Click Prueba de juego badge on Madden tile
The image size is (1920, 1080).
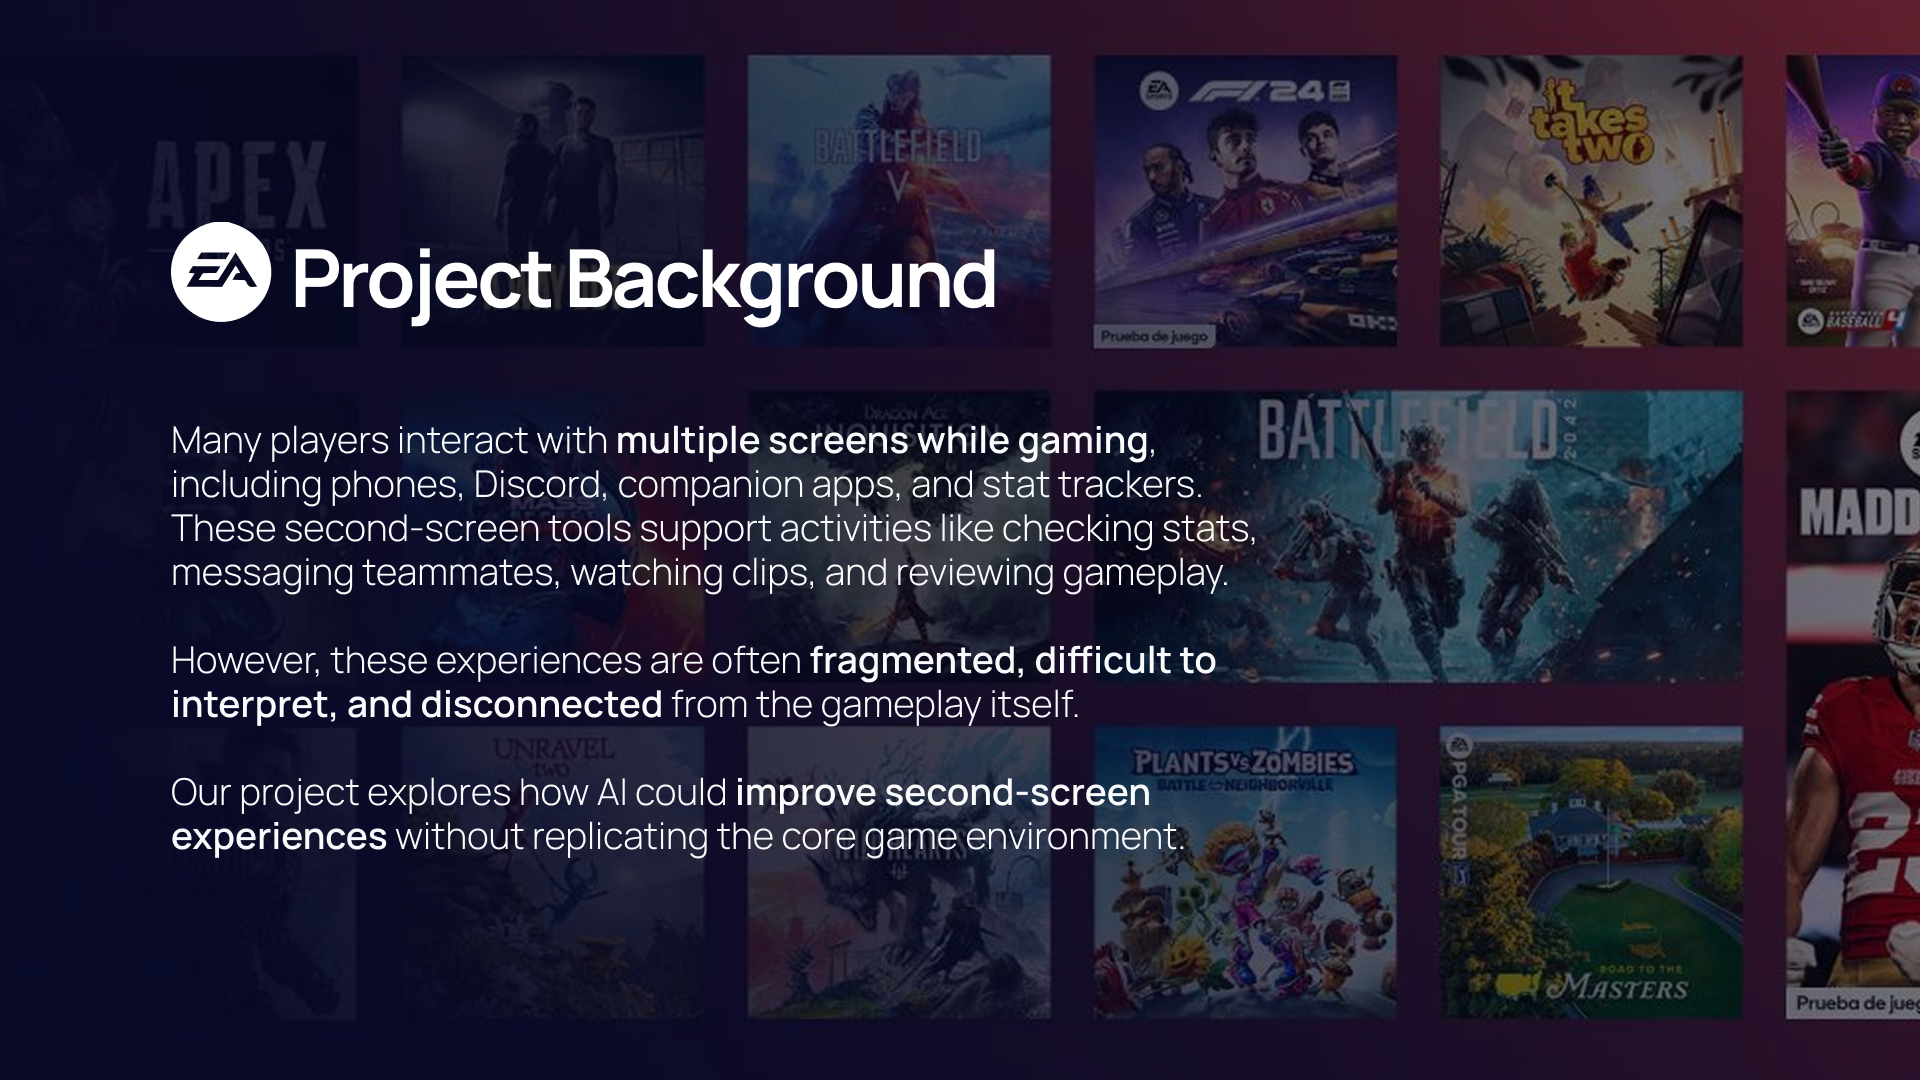1854,1003
